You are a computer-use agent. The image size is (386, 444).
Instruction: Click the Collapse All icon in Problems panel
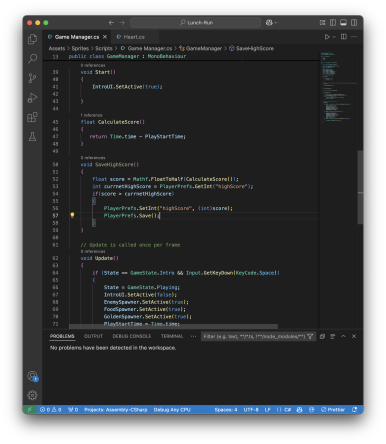(x=322, y=336)
